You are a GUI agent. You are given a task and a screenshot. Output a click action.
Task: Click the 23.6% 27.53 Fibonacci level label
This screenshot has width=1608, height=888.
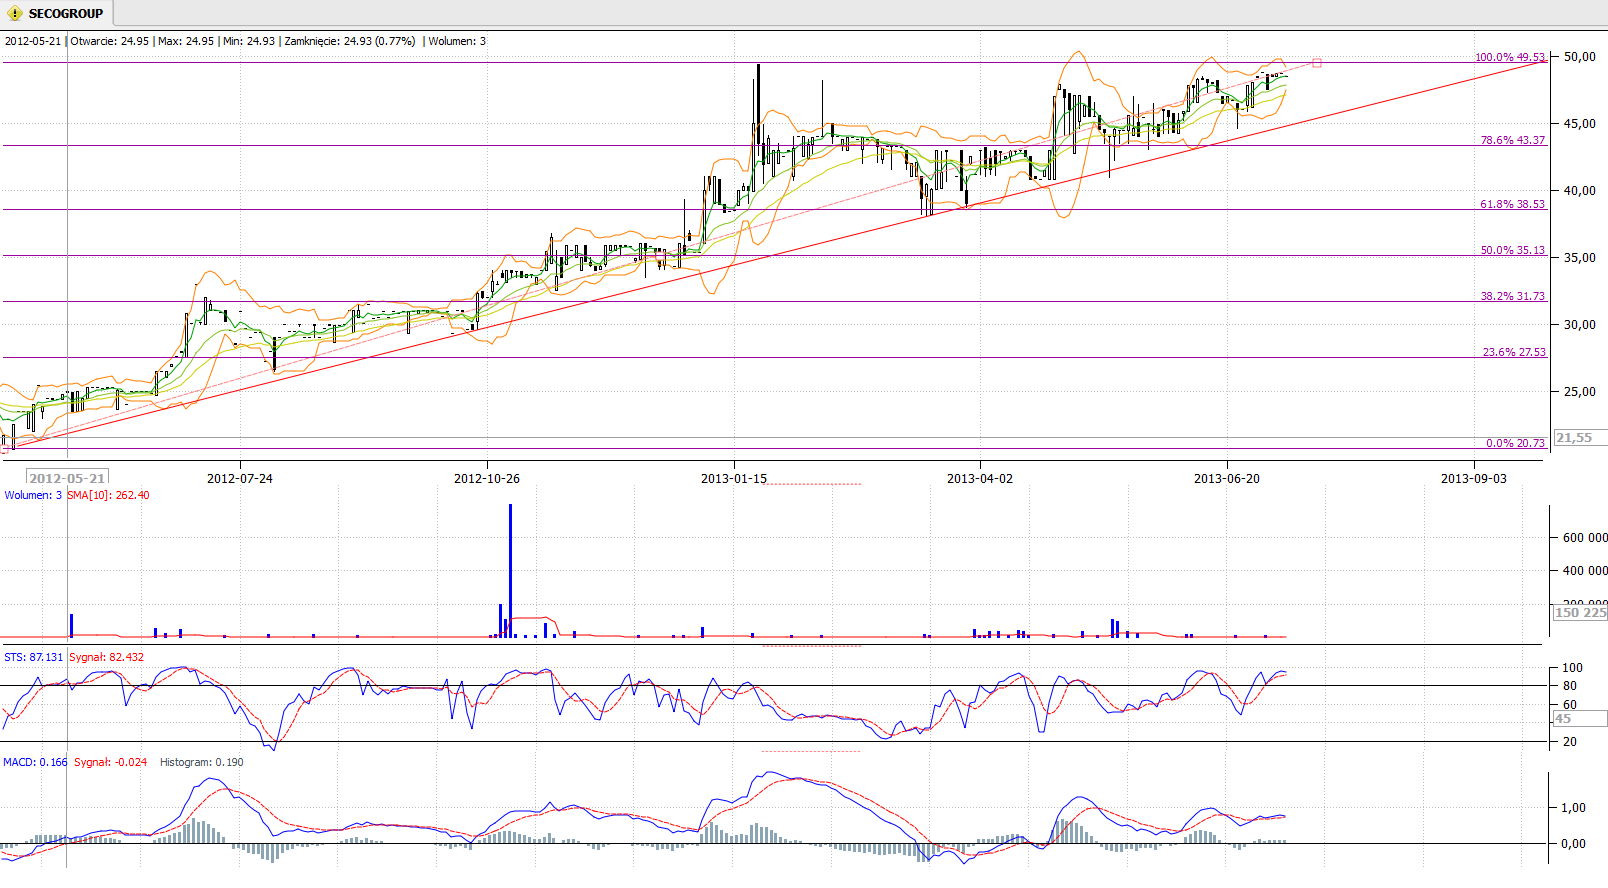(x=1513, y=352)
